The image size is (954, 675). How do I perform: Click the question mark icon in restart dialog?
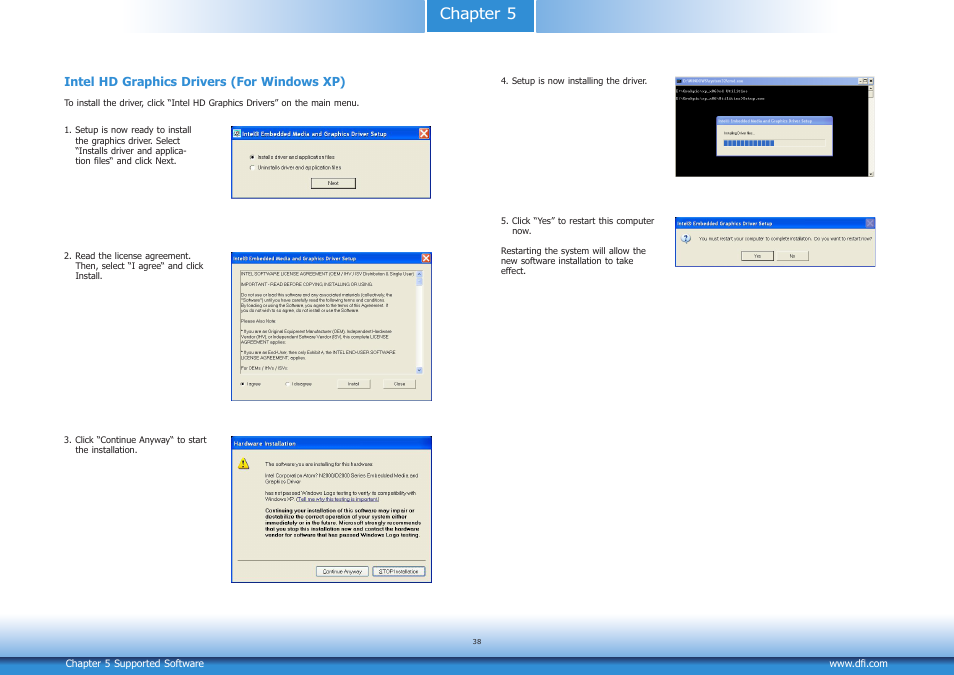tap(686, 239)
